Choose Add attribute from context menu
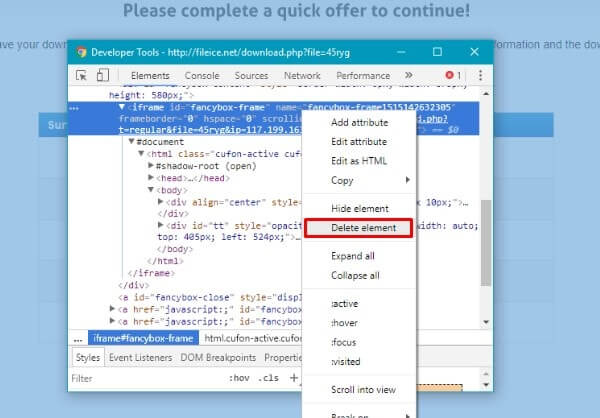600x418 pixels. (x=359, y=122)
